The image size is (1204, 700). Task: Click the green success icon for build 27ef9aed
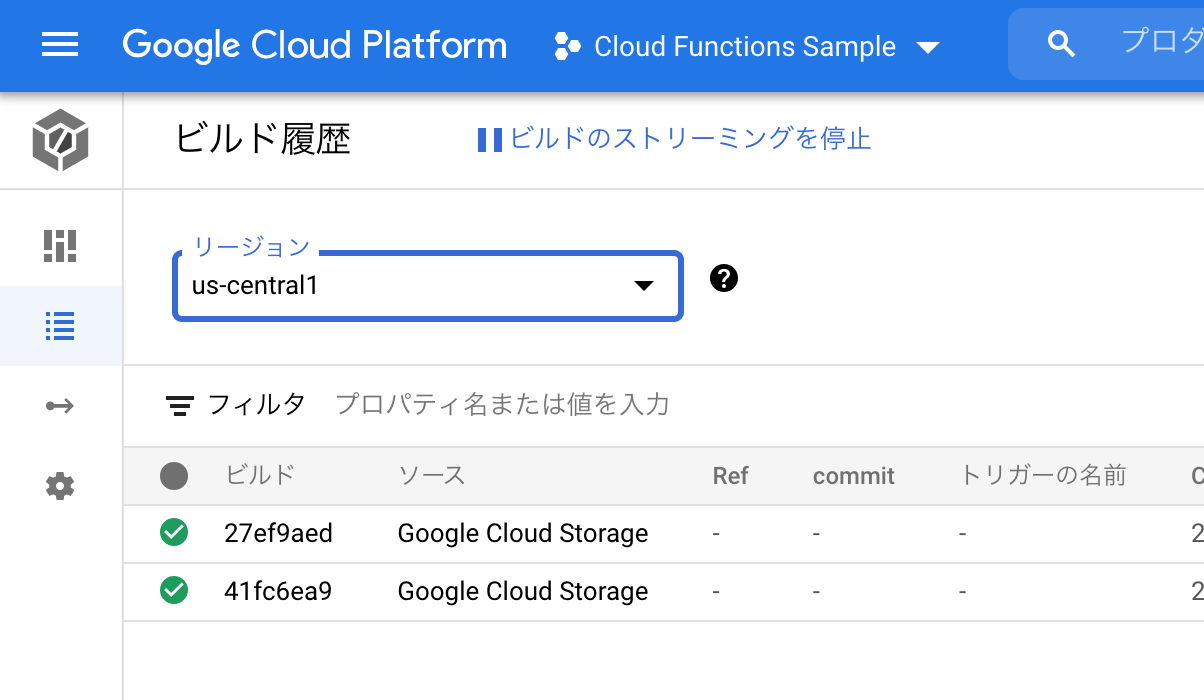[x=173, y=533]
